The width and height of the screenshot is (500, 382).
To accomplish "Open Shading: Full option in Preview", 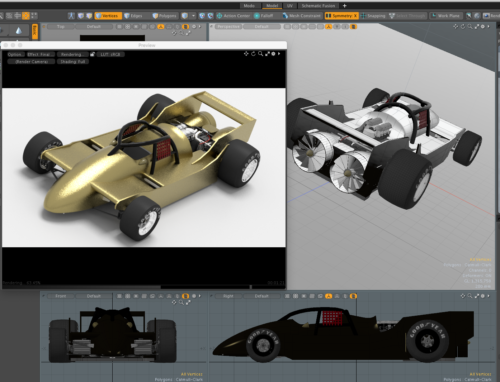I will point(73,62).
